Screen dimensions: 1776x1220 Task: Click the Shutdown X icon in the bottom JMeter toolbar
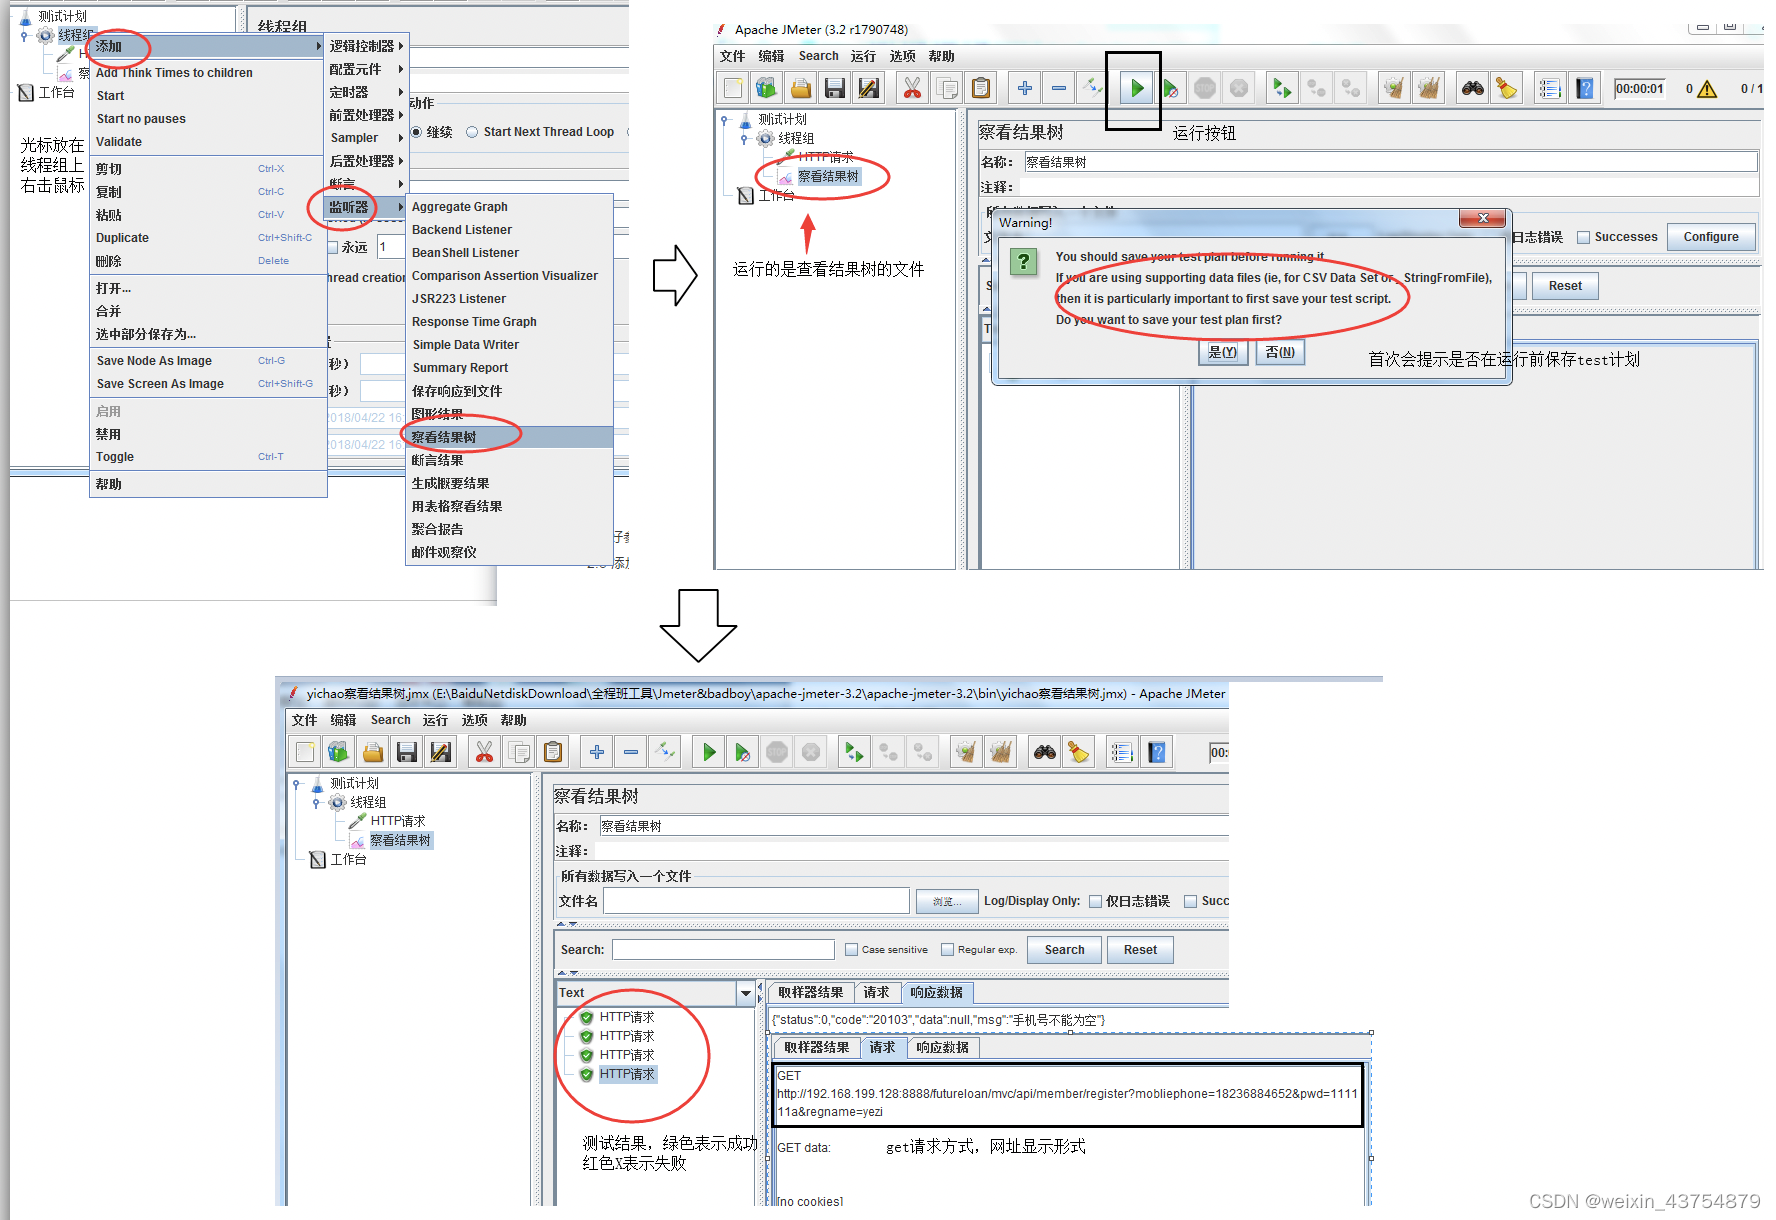811,752
